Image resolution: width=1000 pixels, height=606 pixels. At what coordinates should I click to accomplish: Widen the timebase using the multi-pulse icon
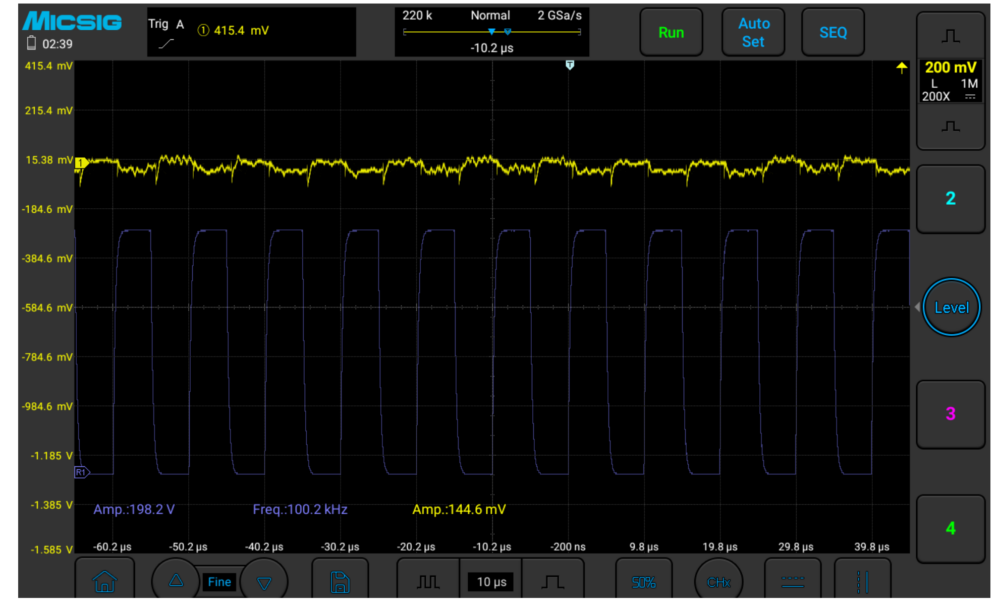[x=428, y=581]
